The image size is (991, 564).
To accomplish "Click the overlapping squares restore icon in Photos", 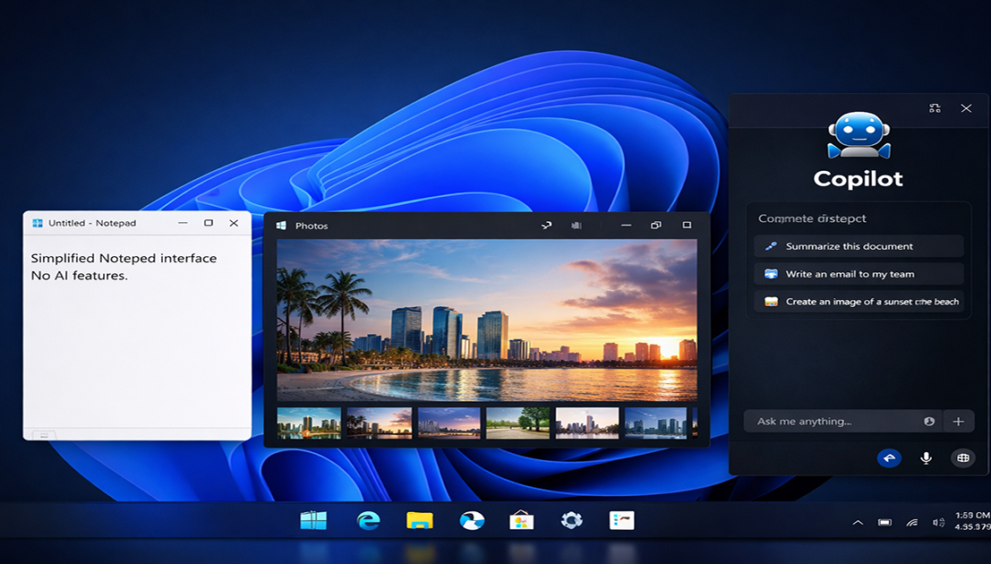I will coord(656,225).
